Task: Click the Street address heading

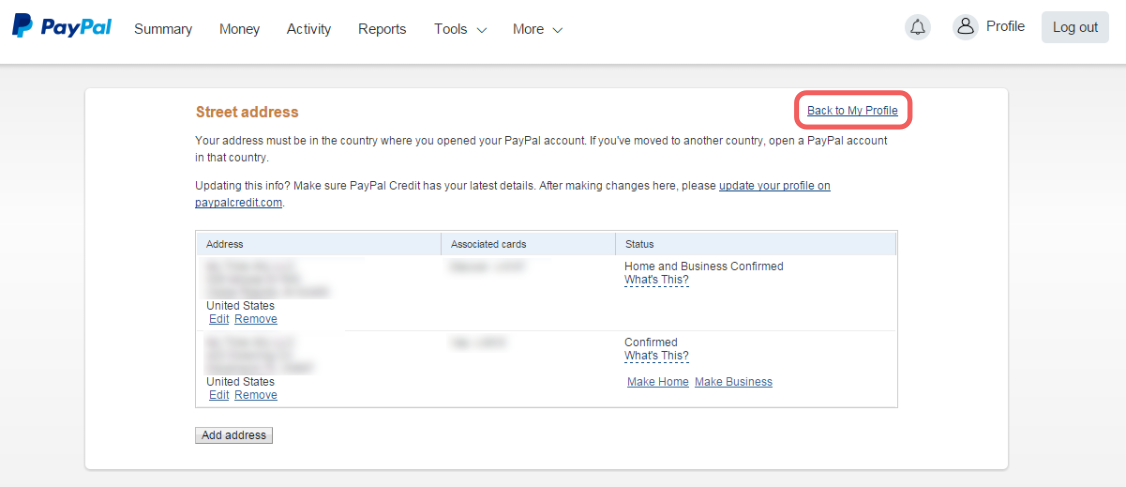Action: pyautogui.click(x=247, y=112)
